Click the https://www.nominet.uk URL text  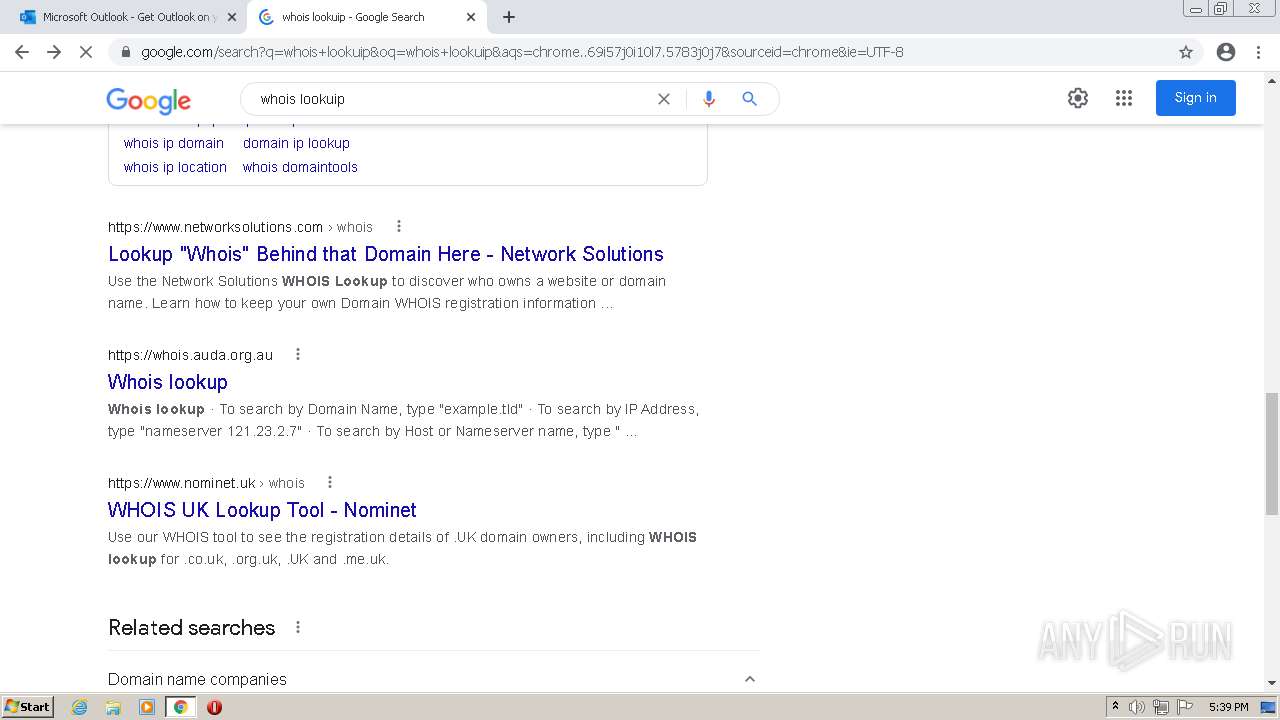point(182,483)
